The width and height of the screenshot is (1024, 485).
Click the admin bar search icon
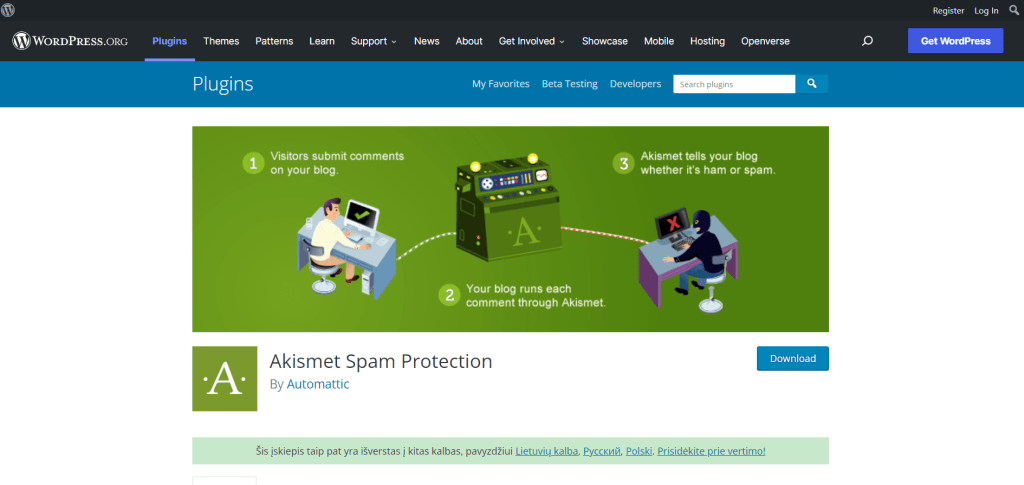pos(1014,10)
